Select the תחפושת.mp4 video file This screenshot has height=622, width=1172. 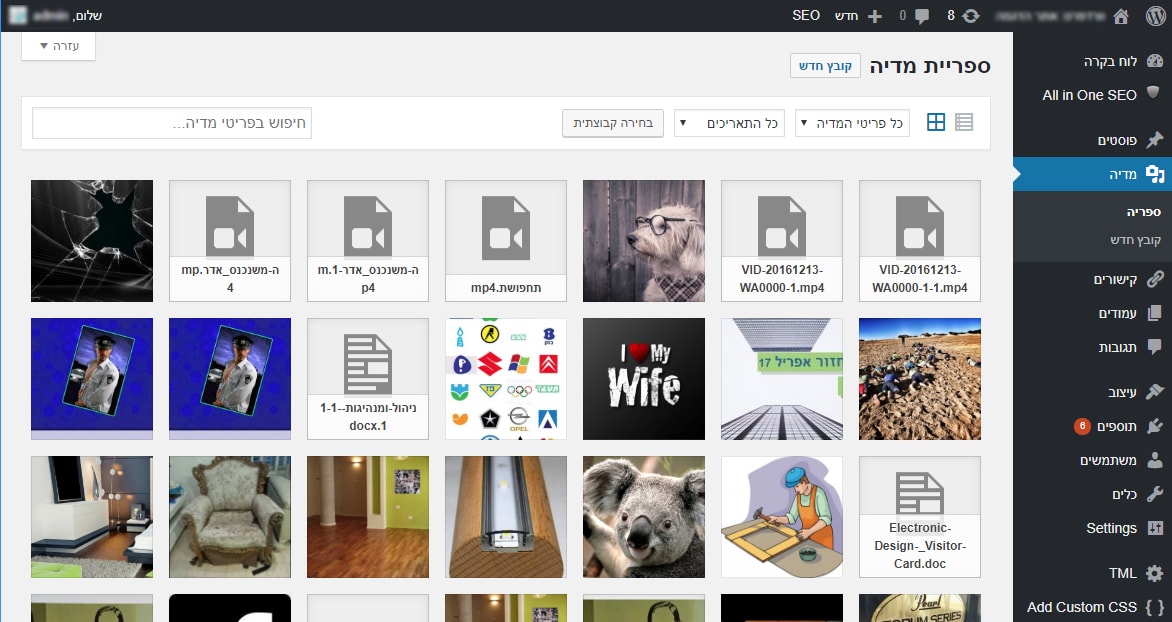(x=506, y=241)
